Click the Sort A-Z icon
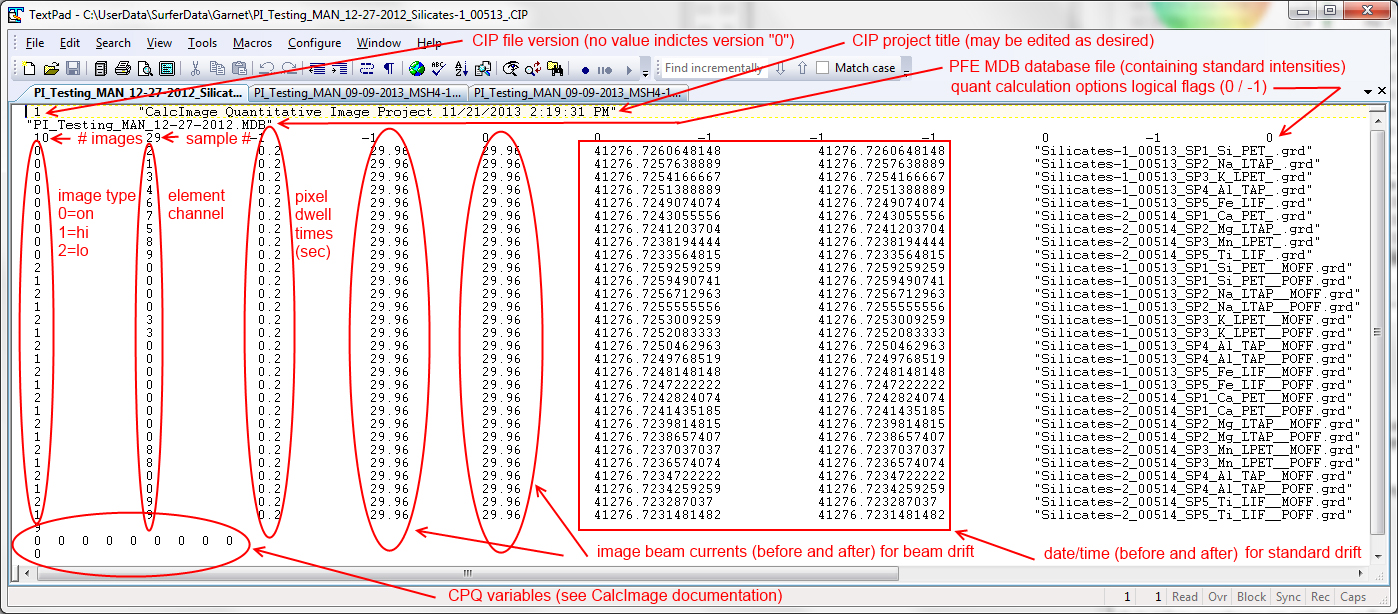The width and height of the screenshot is (1398, 614). point(461,69)
